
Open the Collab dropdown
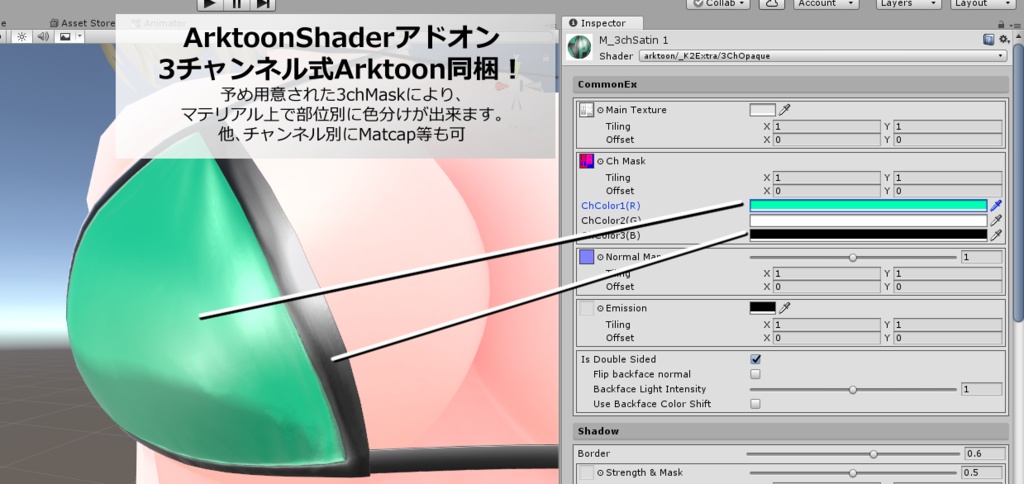coord(719,3)
